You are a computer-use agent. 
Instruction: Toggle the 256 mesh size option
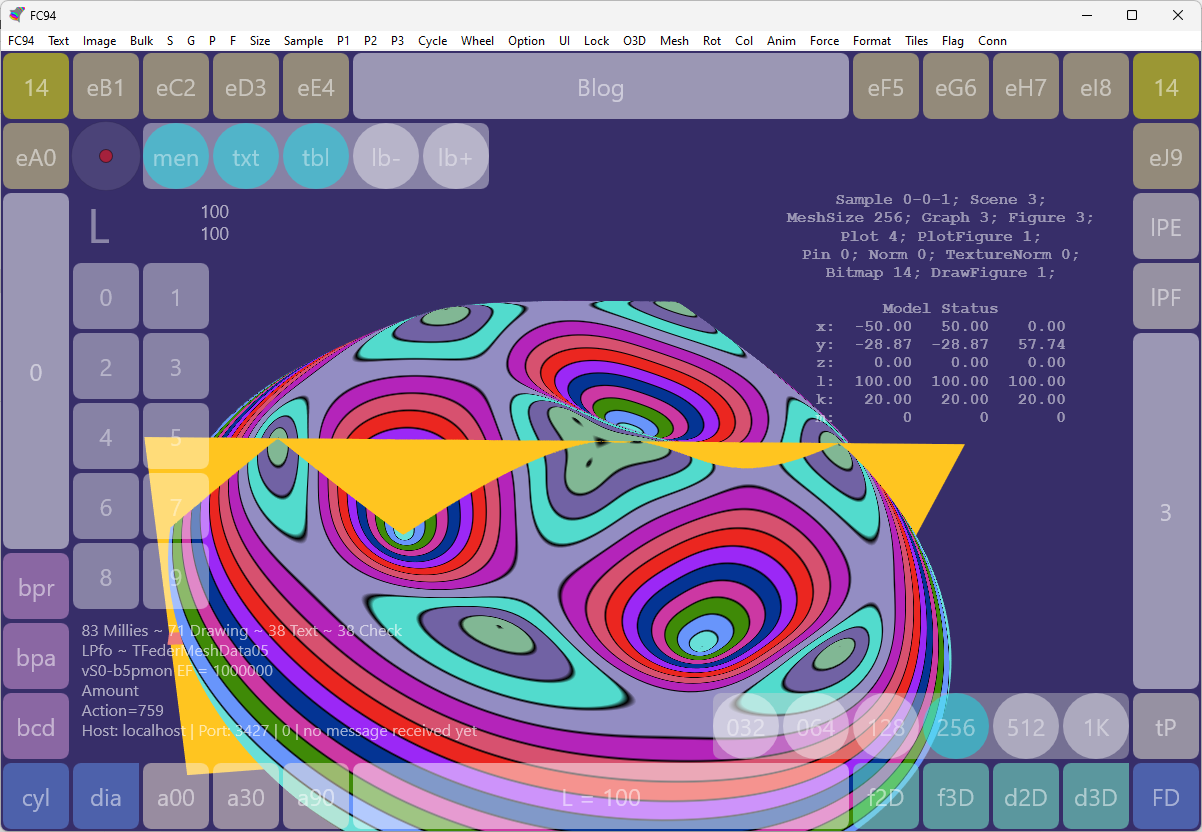956,727
